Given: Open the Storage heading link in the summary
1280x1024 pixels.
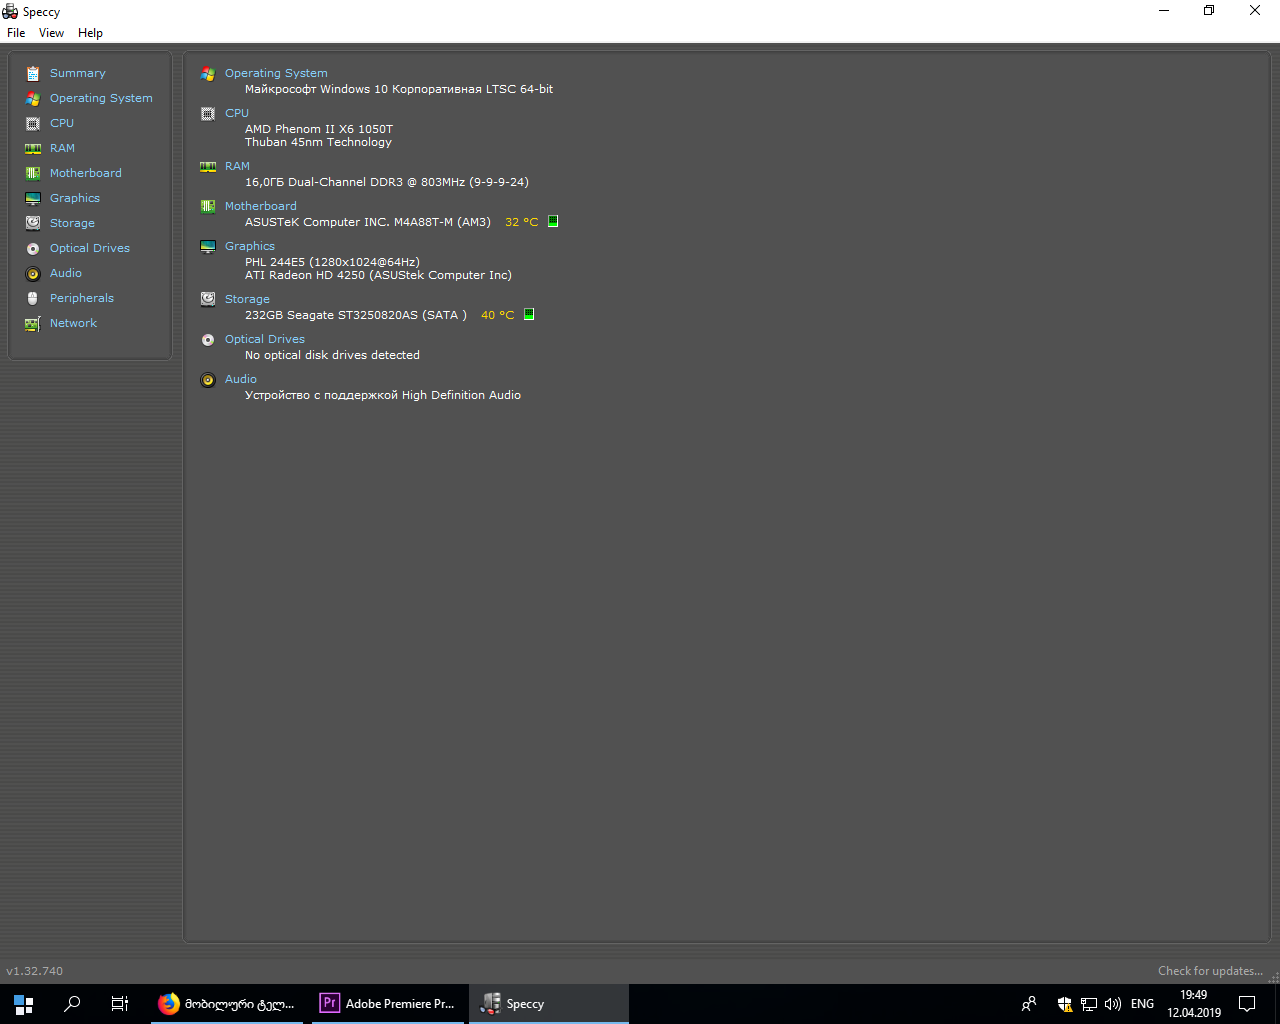Looking at the screenshot, I should [247, 299].
